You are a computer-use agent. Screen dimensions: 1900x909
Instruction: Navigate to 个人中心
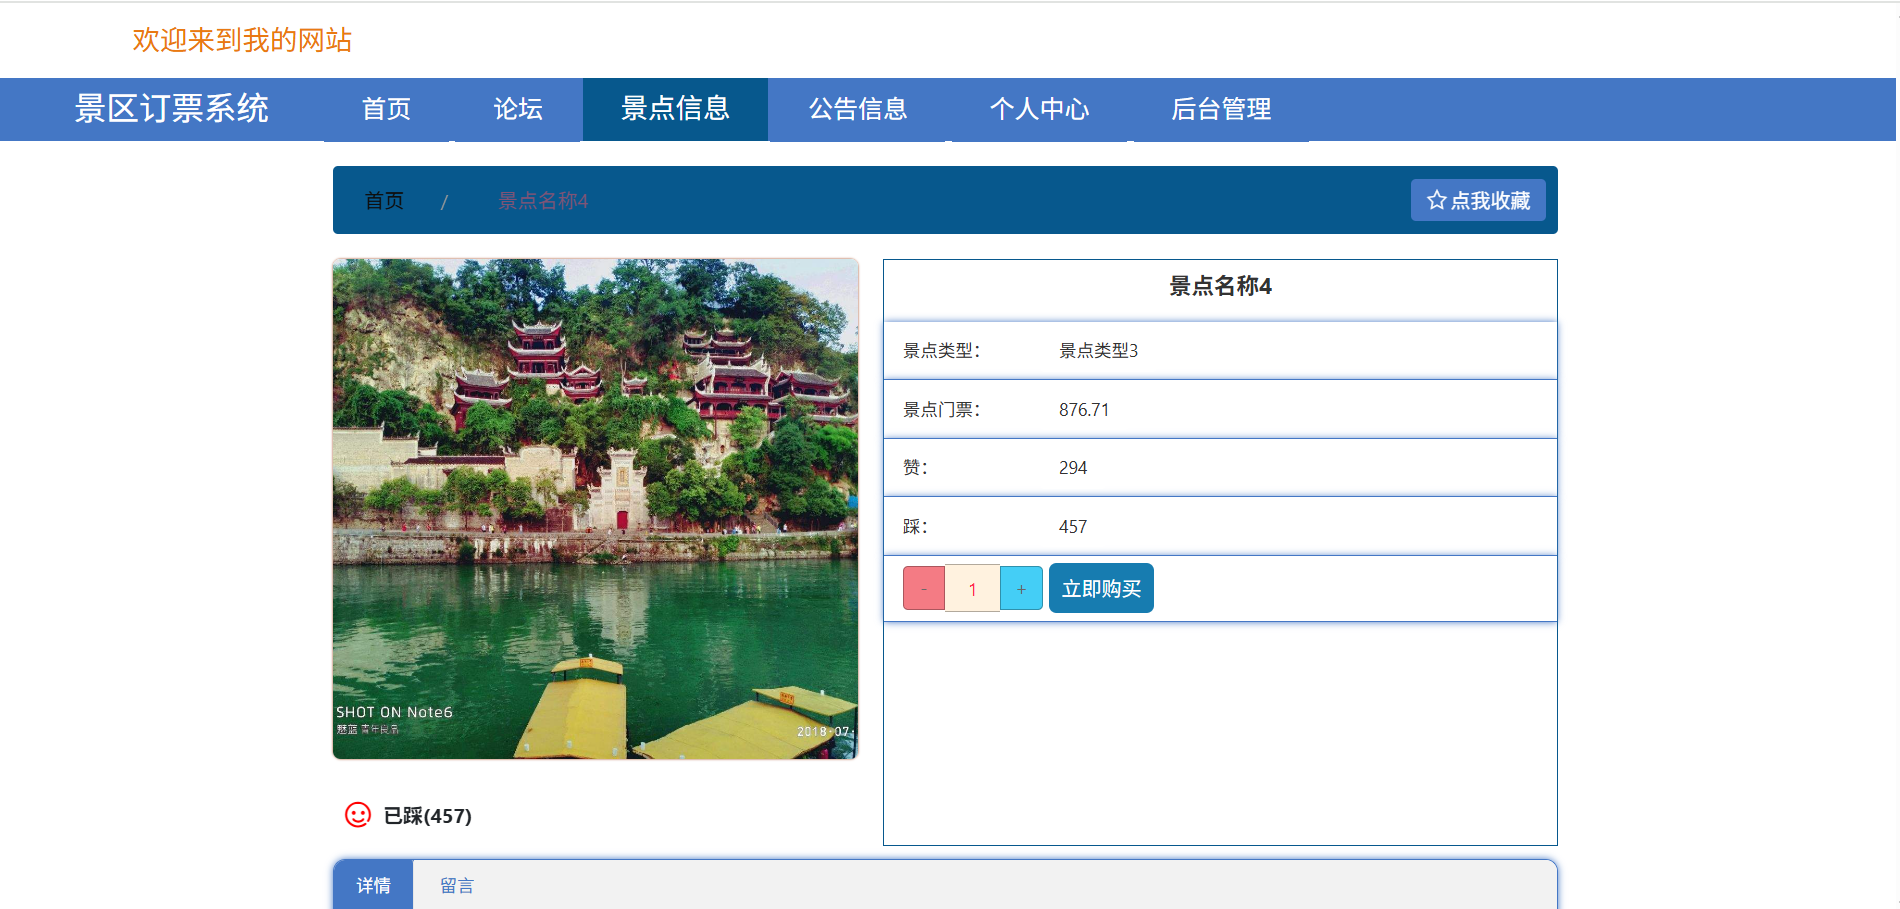[1039, 109]
